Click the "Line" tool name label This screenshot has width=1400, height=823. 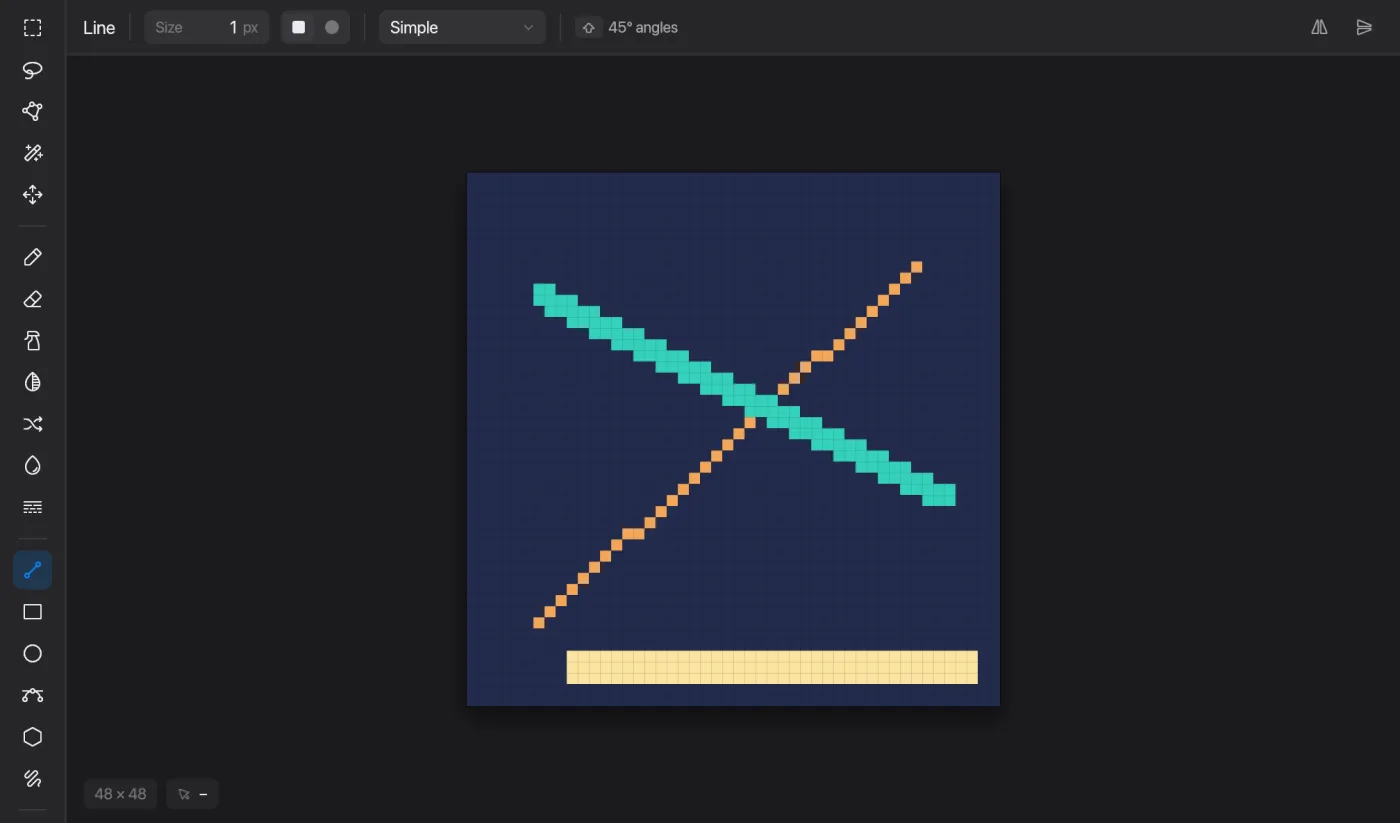99,28
